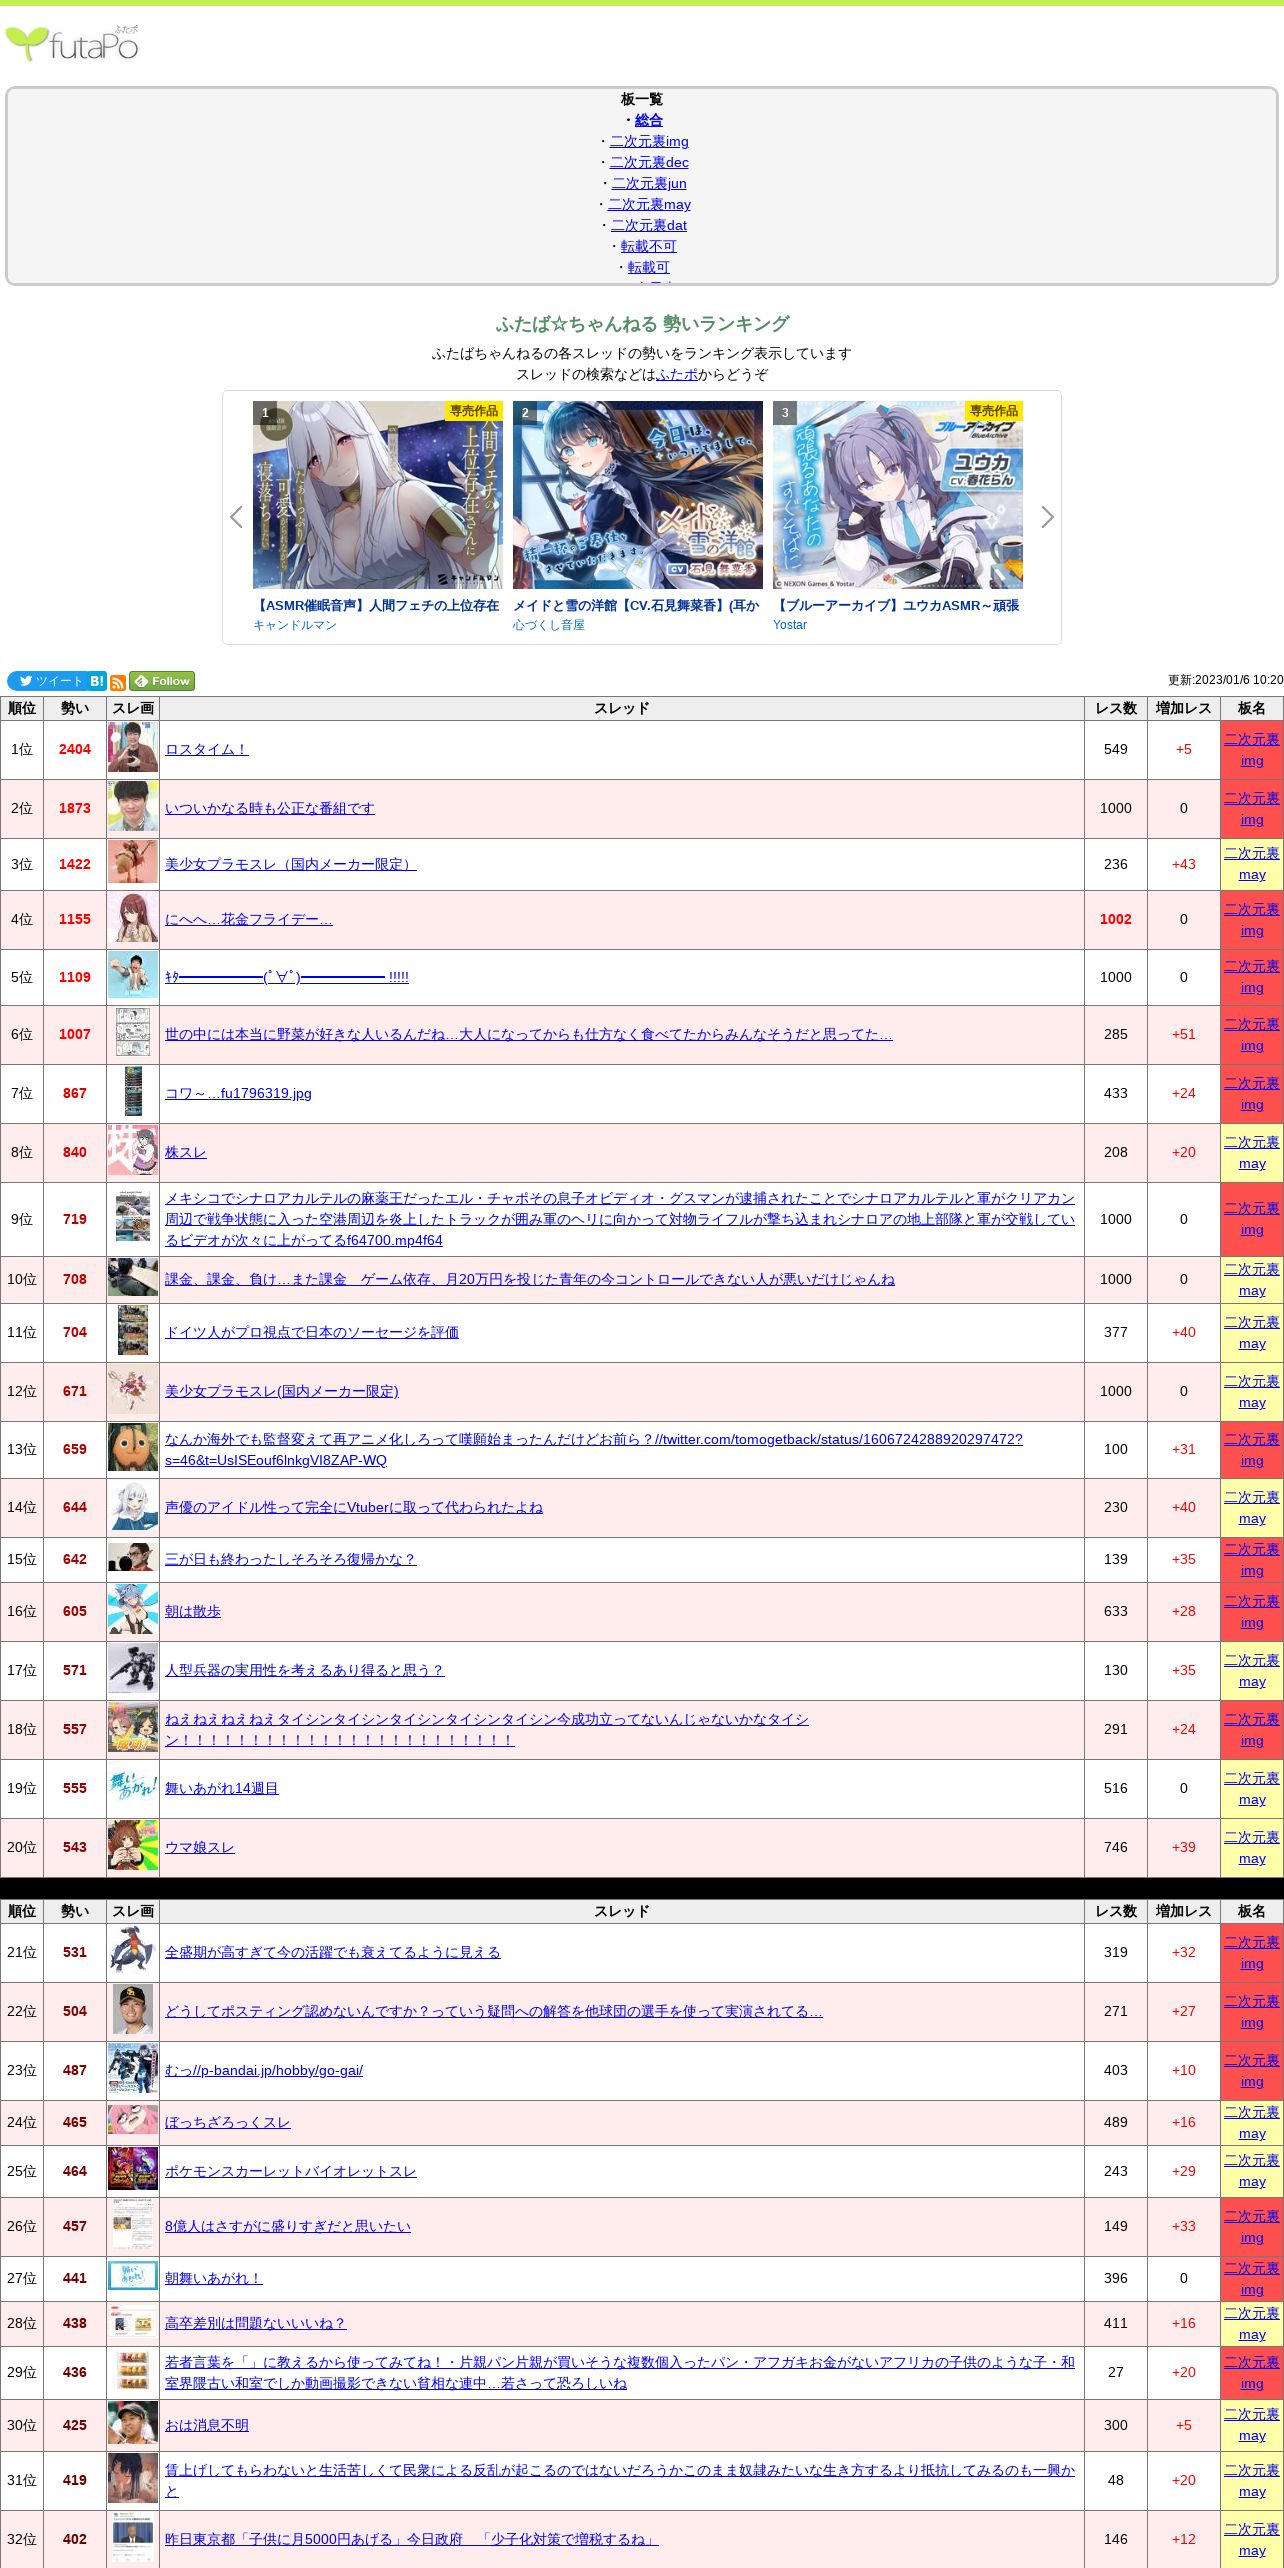The width and height of the screenshot is (1284, 2568).
Task: Open 二次元裏 may board in the ウマ娘スレ row
Action: coord(1252,1847)
